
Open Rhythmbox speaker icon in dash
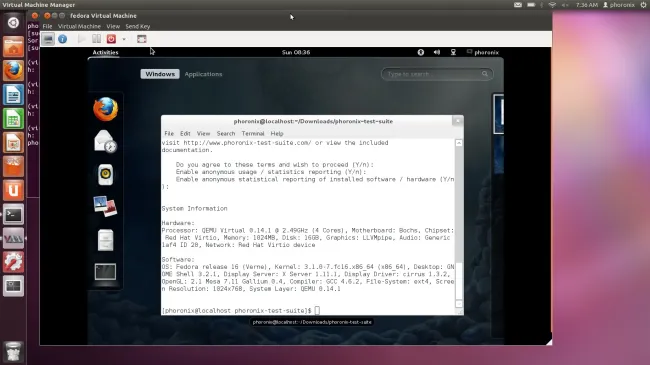(x=105, y=175)
